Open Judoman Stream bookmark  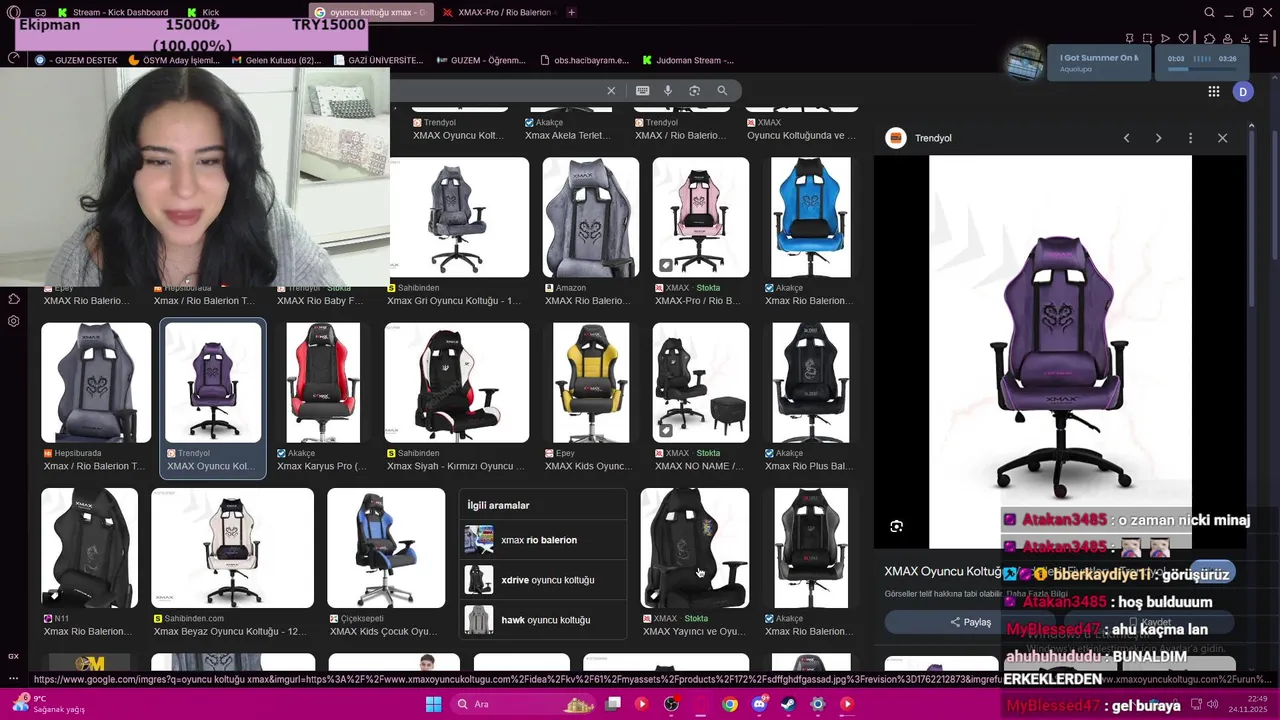pyautogui.click(x=686, y=60)
